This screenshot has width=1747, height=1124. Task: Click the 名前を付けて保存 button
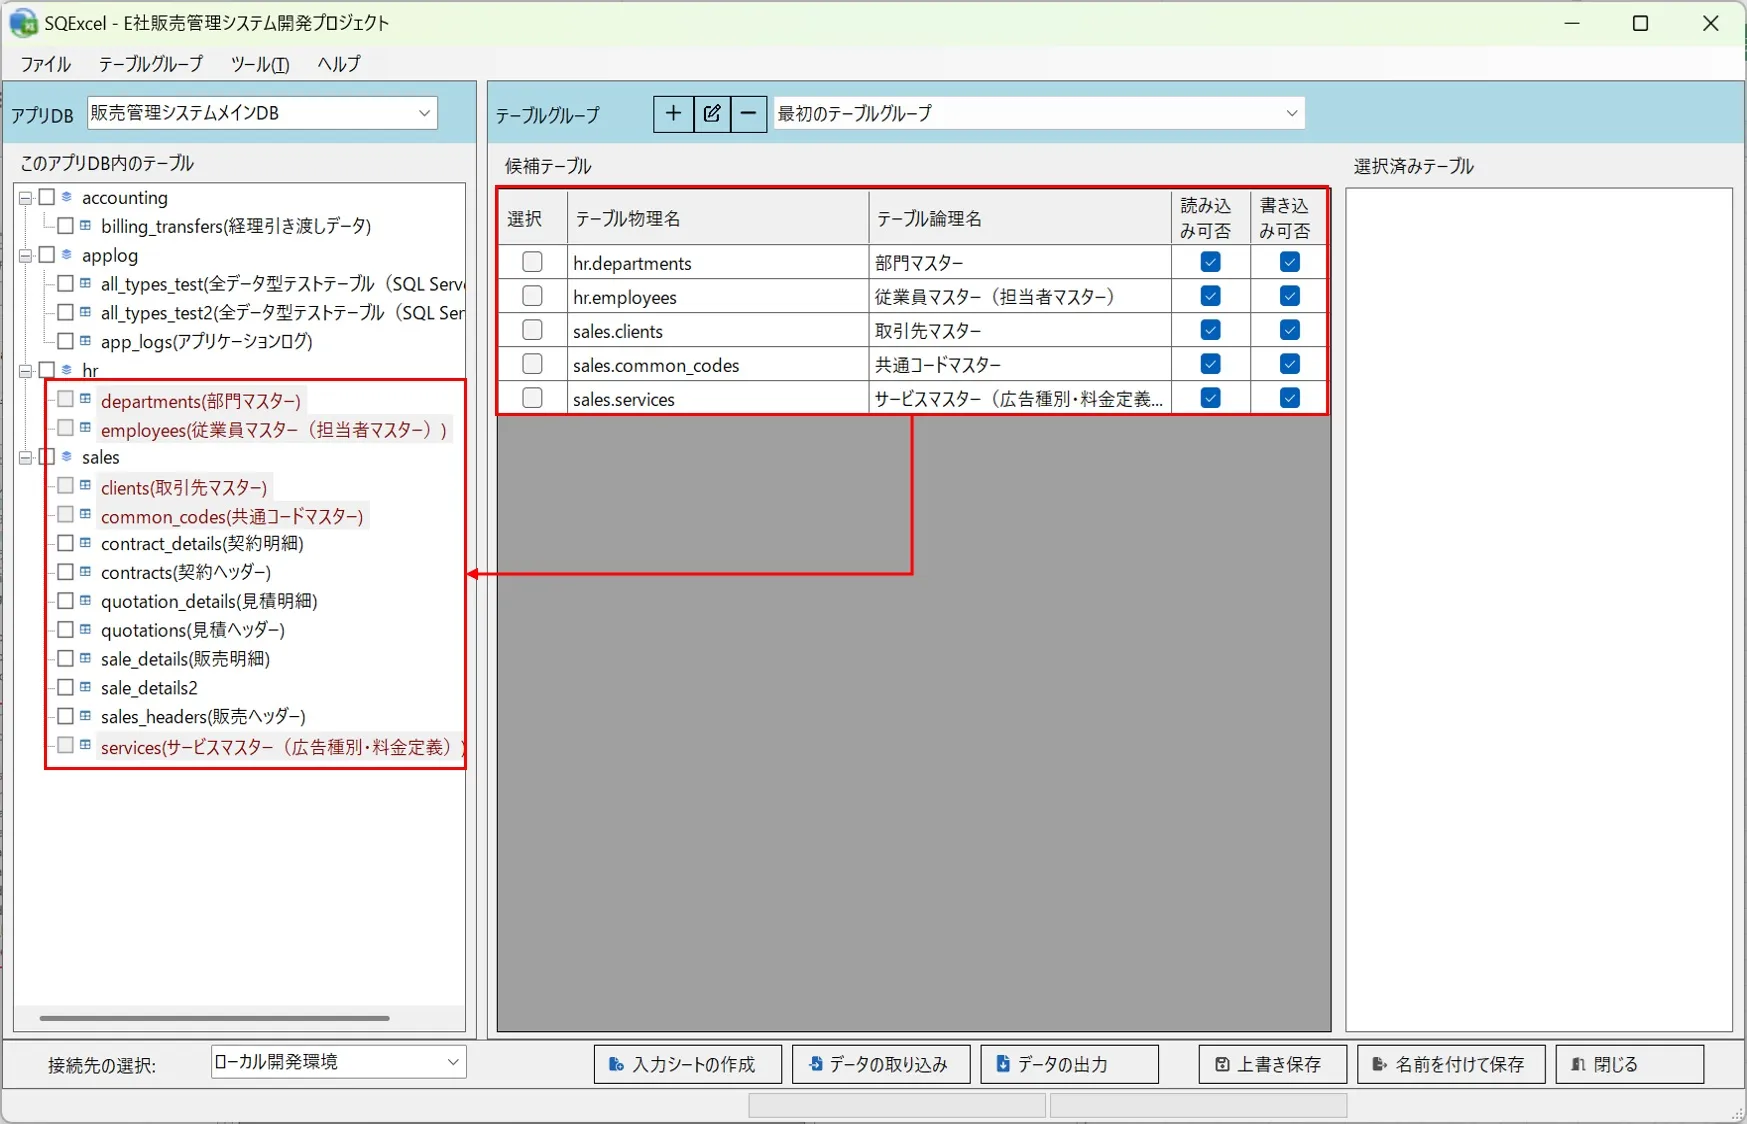pyautogui.click(x=1451, y=1064)
